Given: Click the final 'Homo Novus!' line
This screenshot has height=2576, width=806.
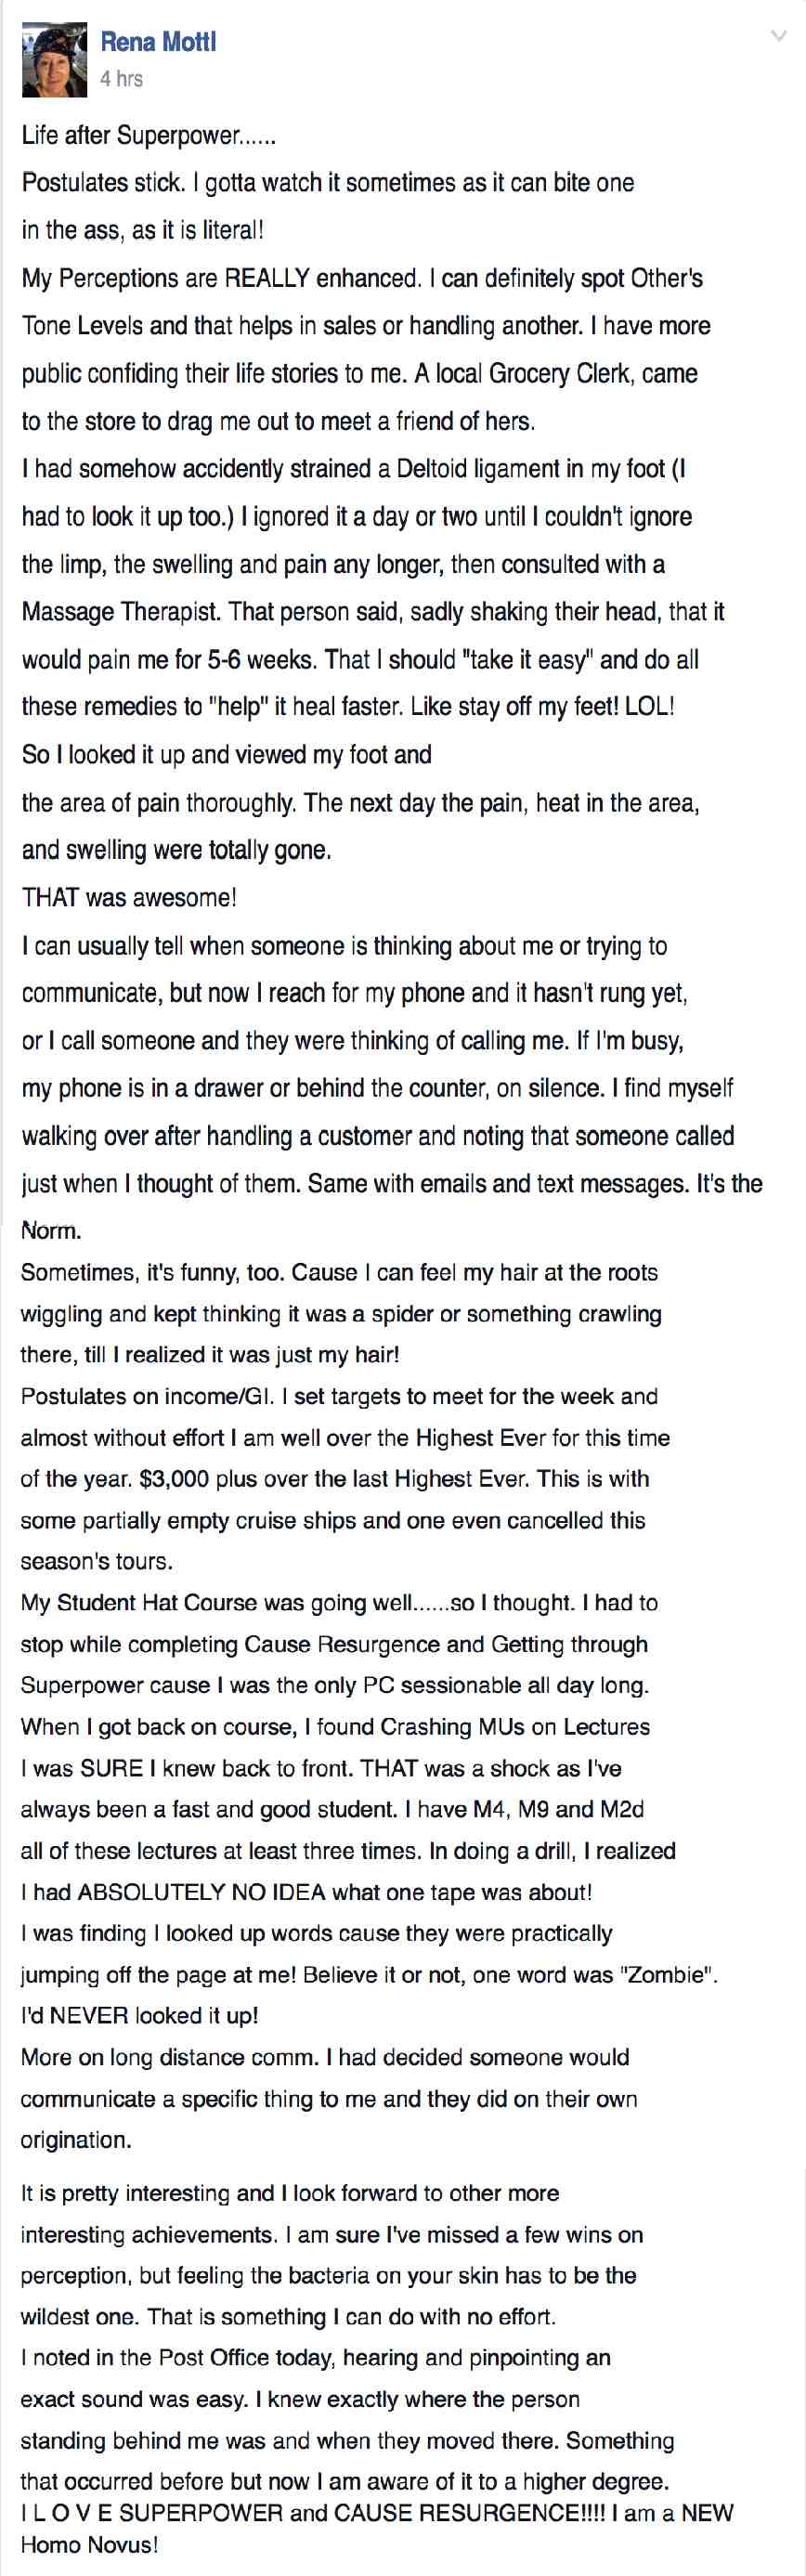Looking at the screenshot, I should pos(89,2544).
